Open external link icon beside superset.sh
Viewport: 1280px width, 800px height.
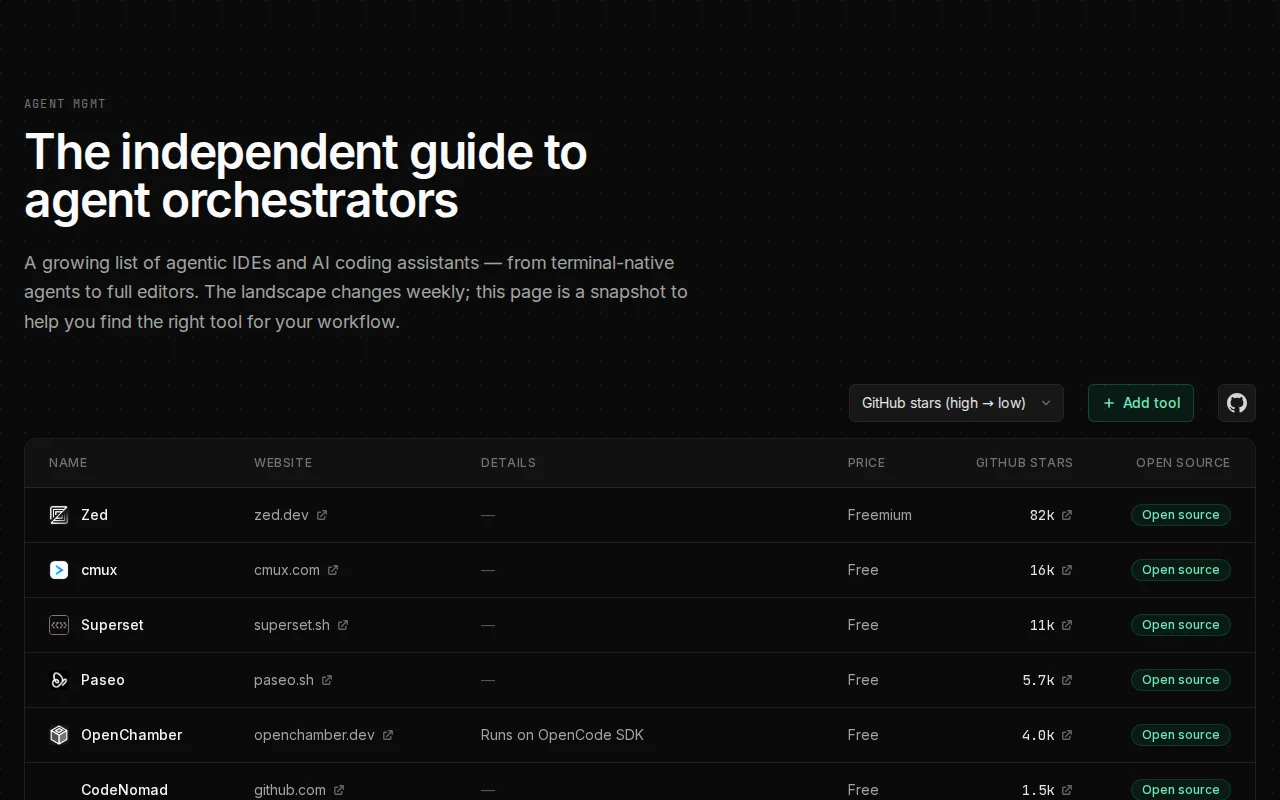pos(343,625)
